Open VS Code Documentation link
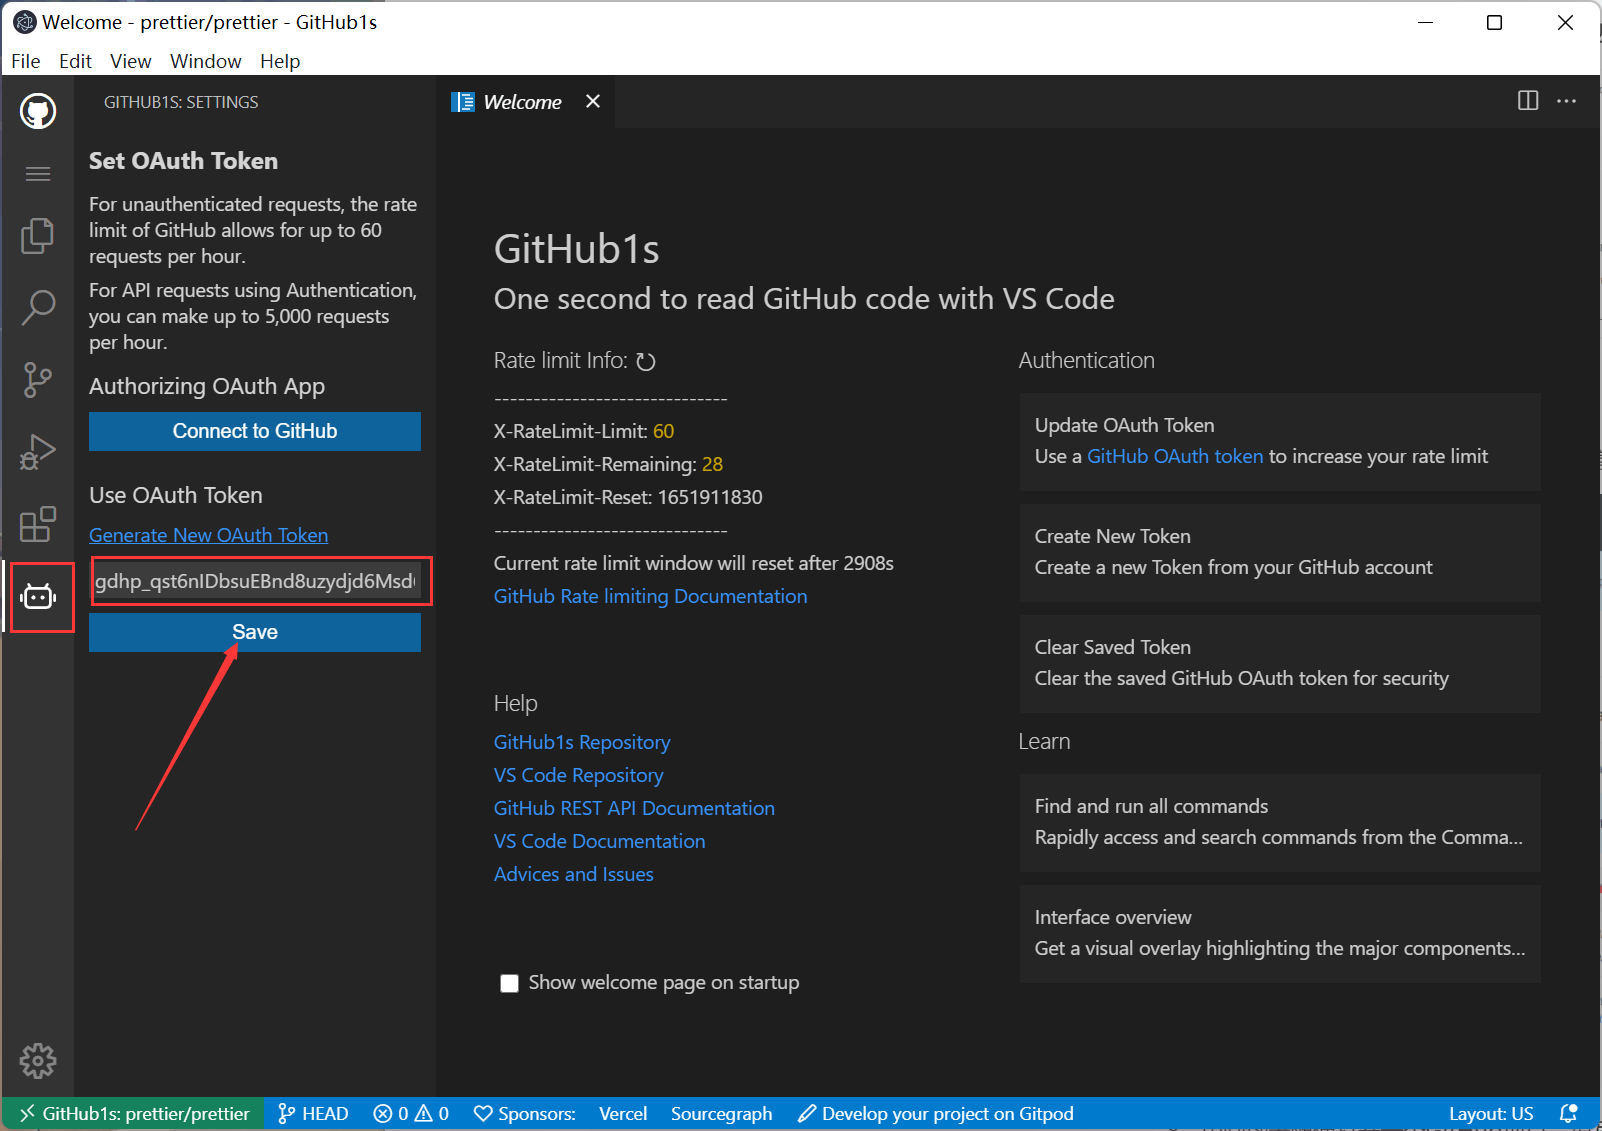Viewport: 1602px width, 1131px height. [x=599, y=841]
